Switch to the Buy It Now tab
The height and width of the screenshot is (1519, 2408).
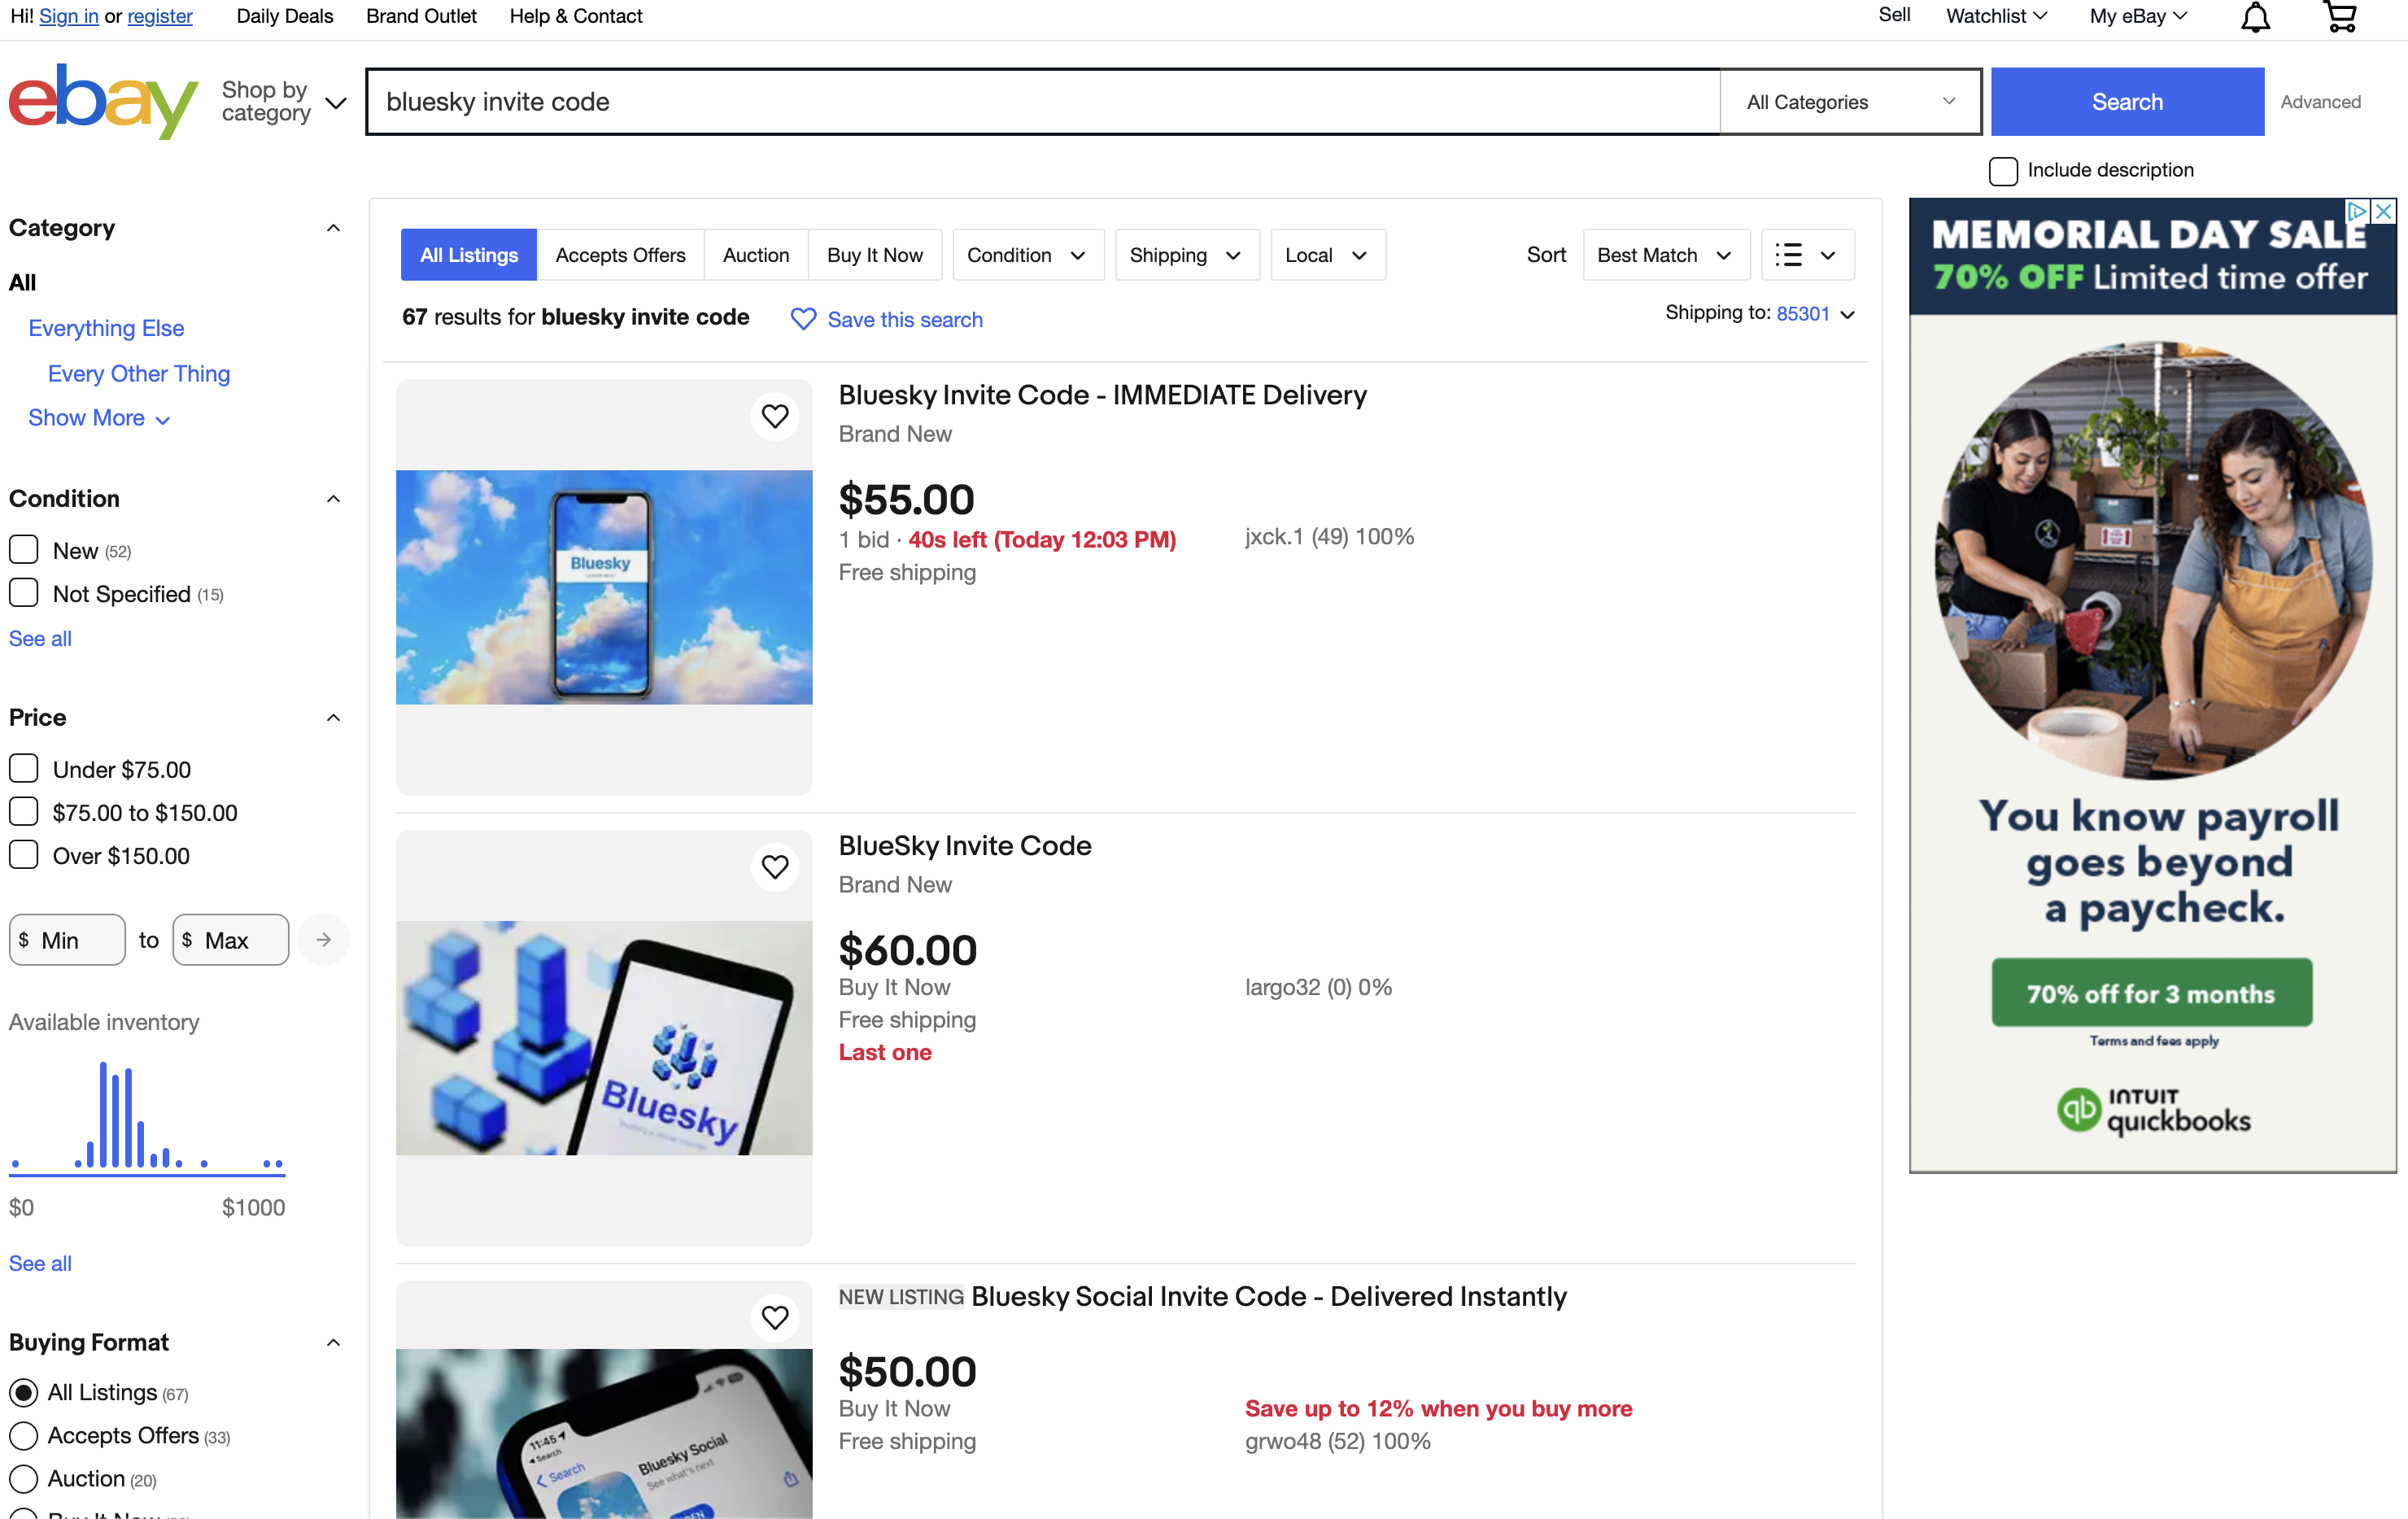pos(874,255)
